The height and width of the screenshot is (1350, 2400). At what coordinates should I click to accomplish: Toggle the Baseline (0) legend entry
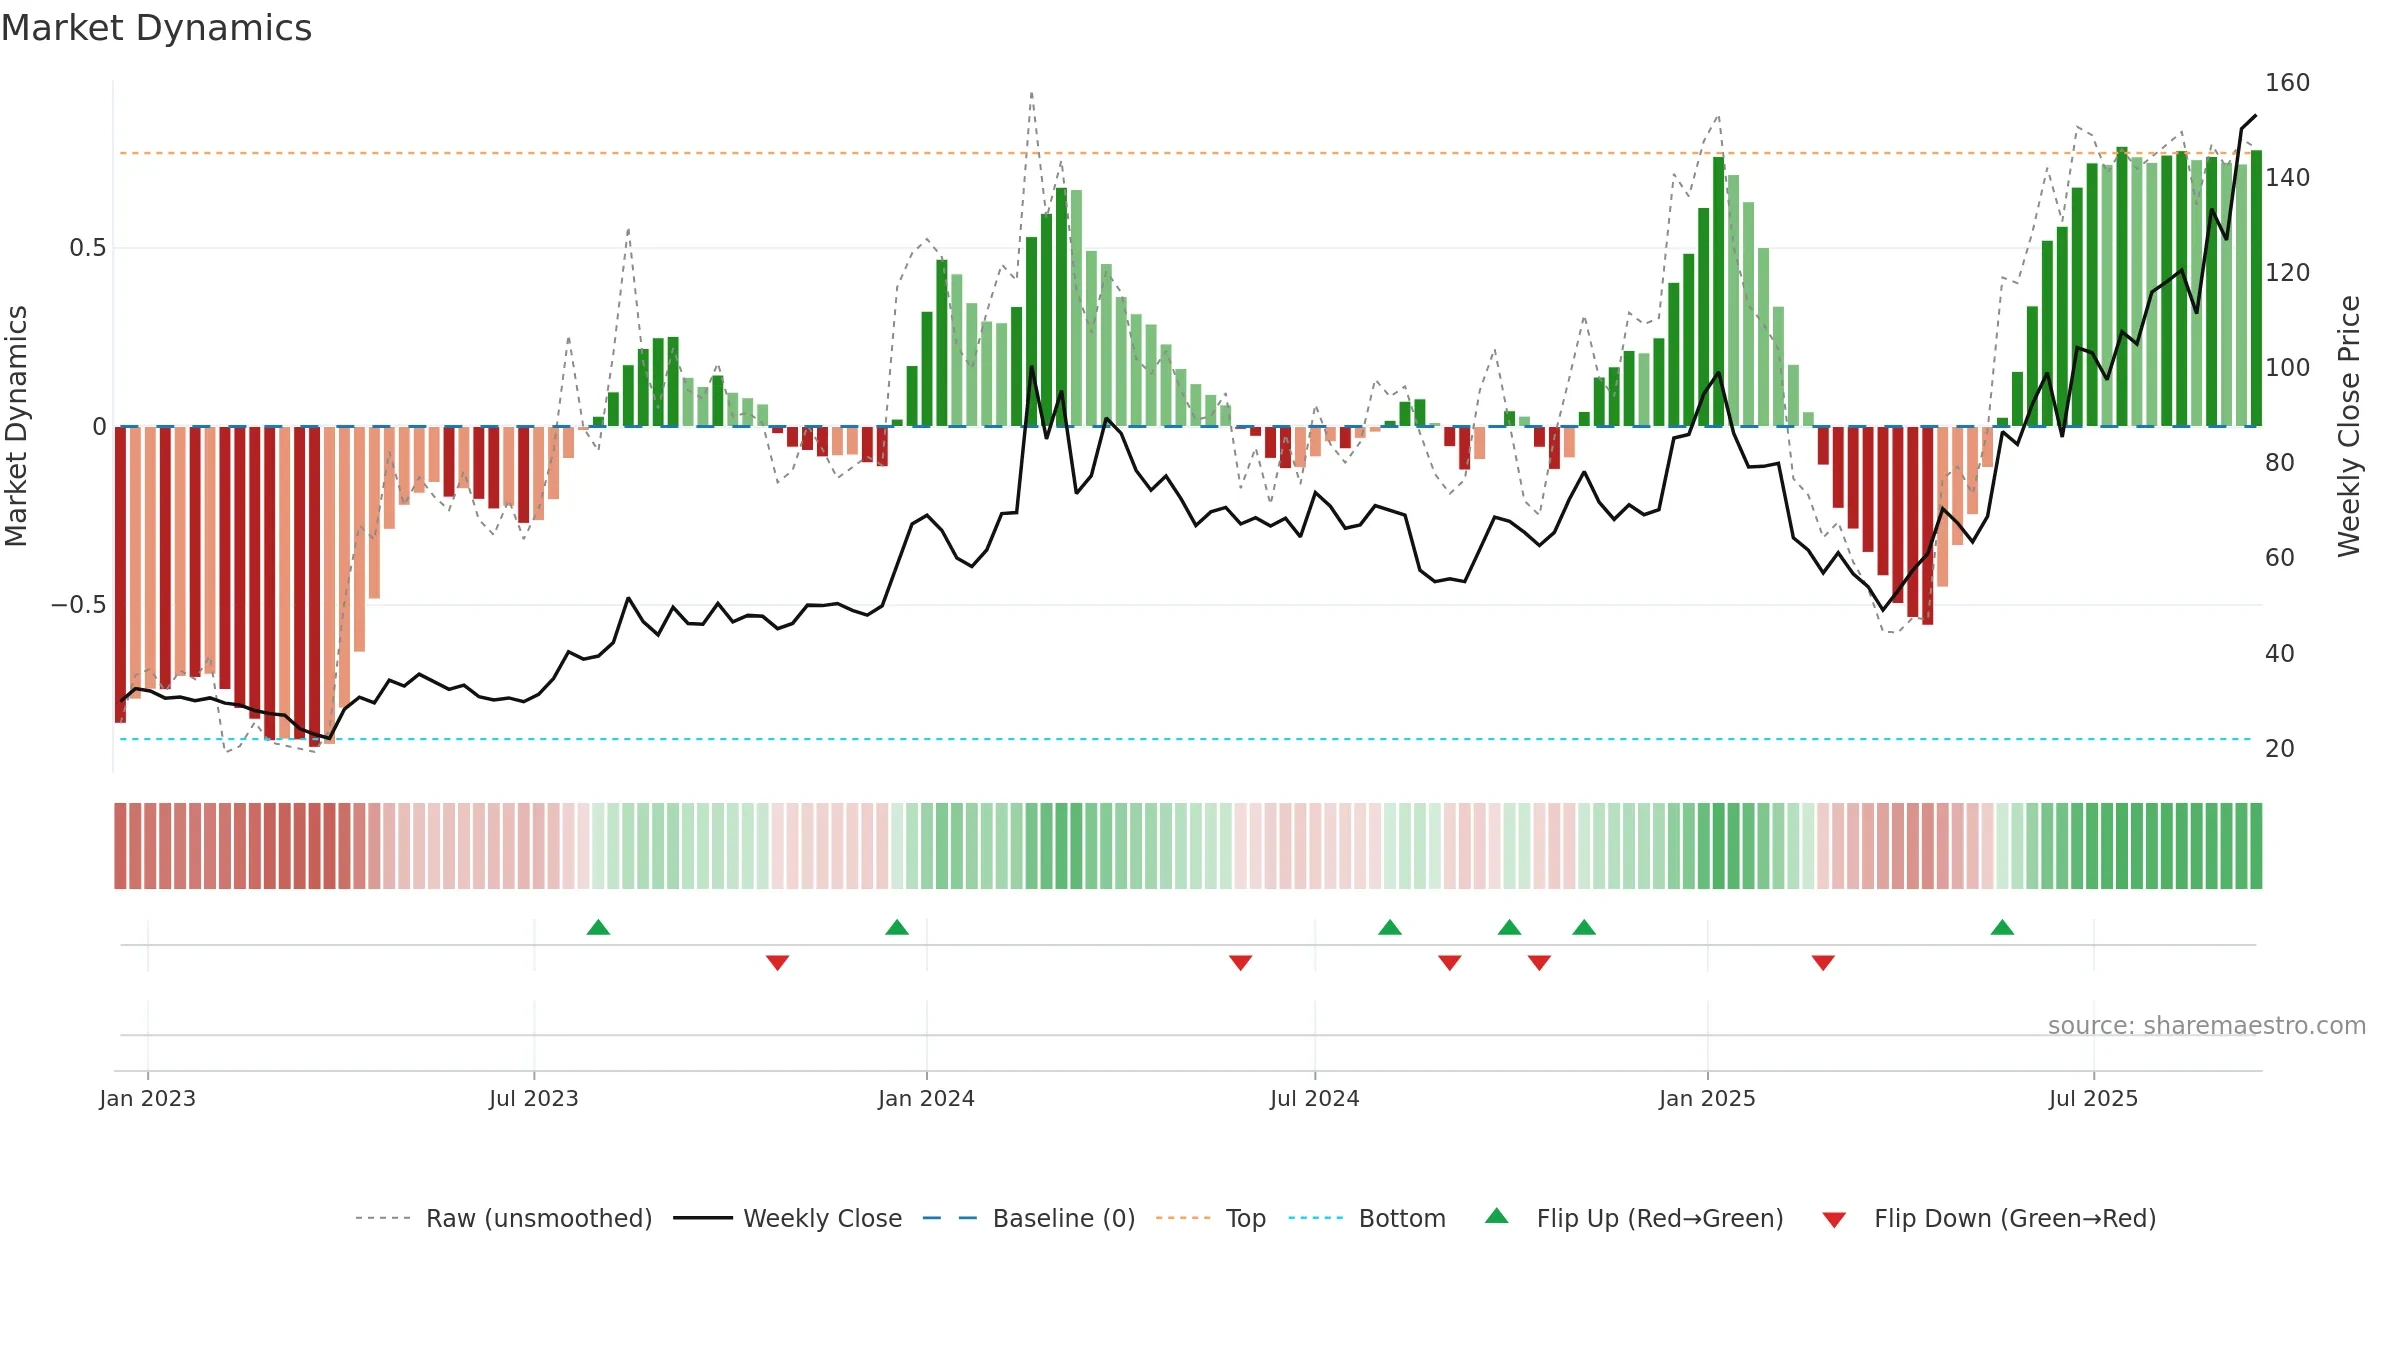pos(1029,1218)
